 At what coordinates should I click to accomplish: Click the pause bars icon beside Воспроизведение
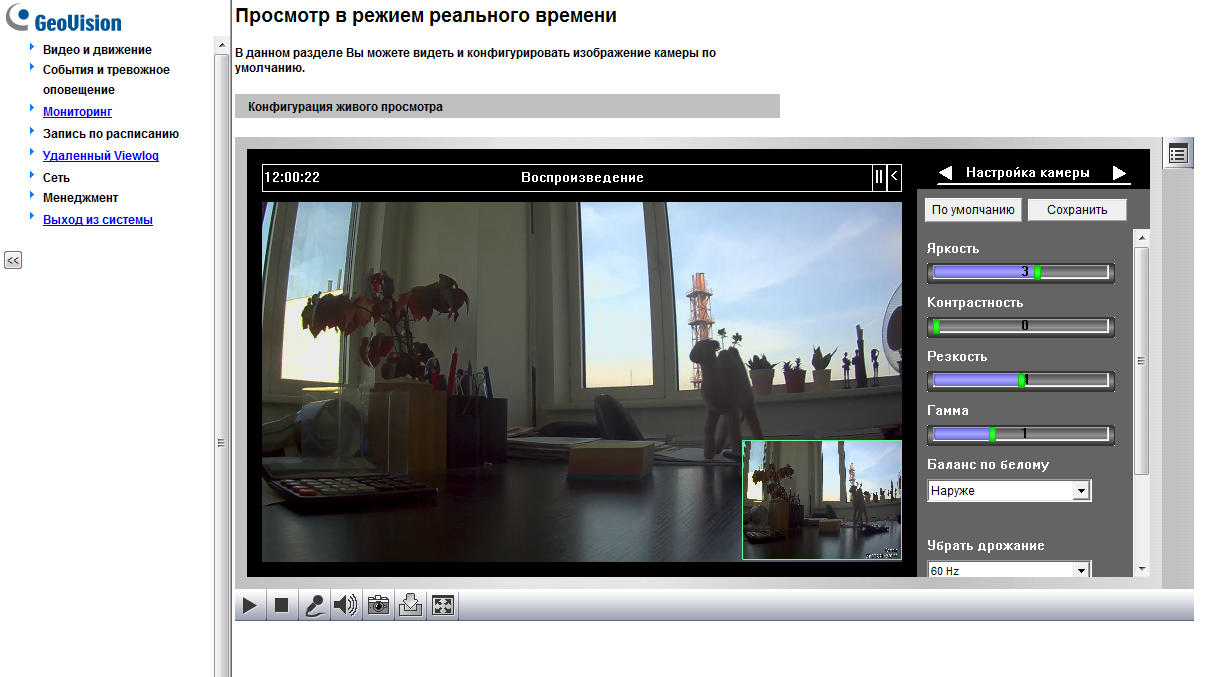[x=879, y=177]
